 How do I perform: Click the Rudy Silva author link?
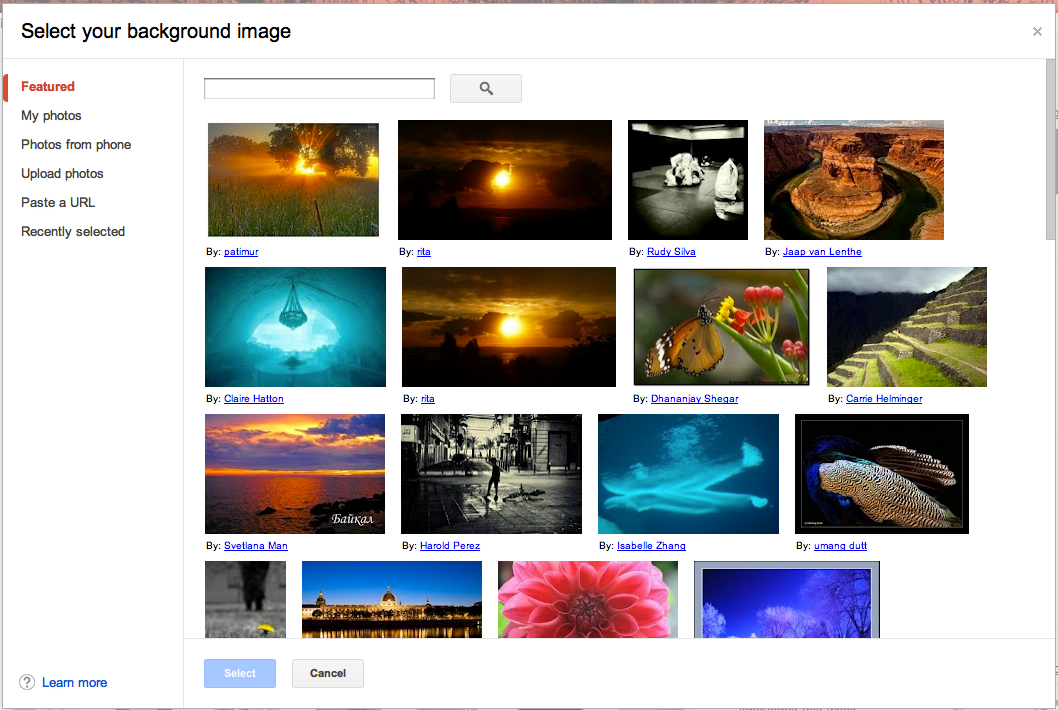coord(671,251)
